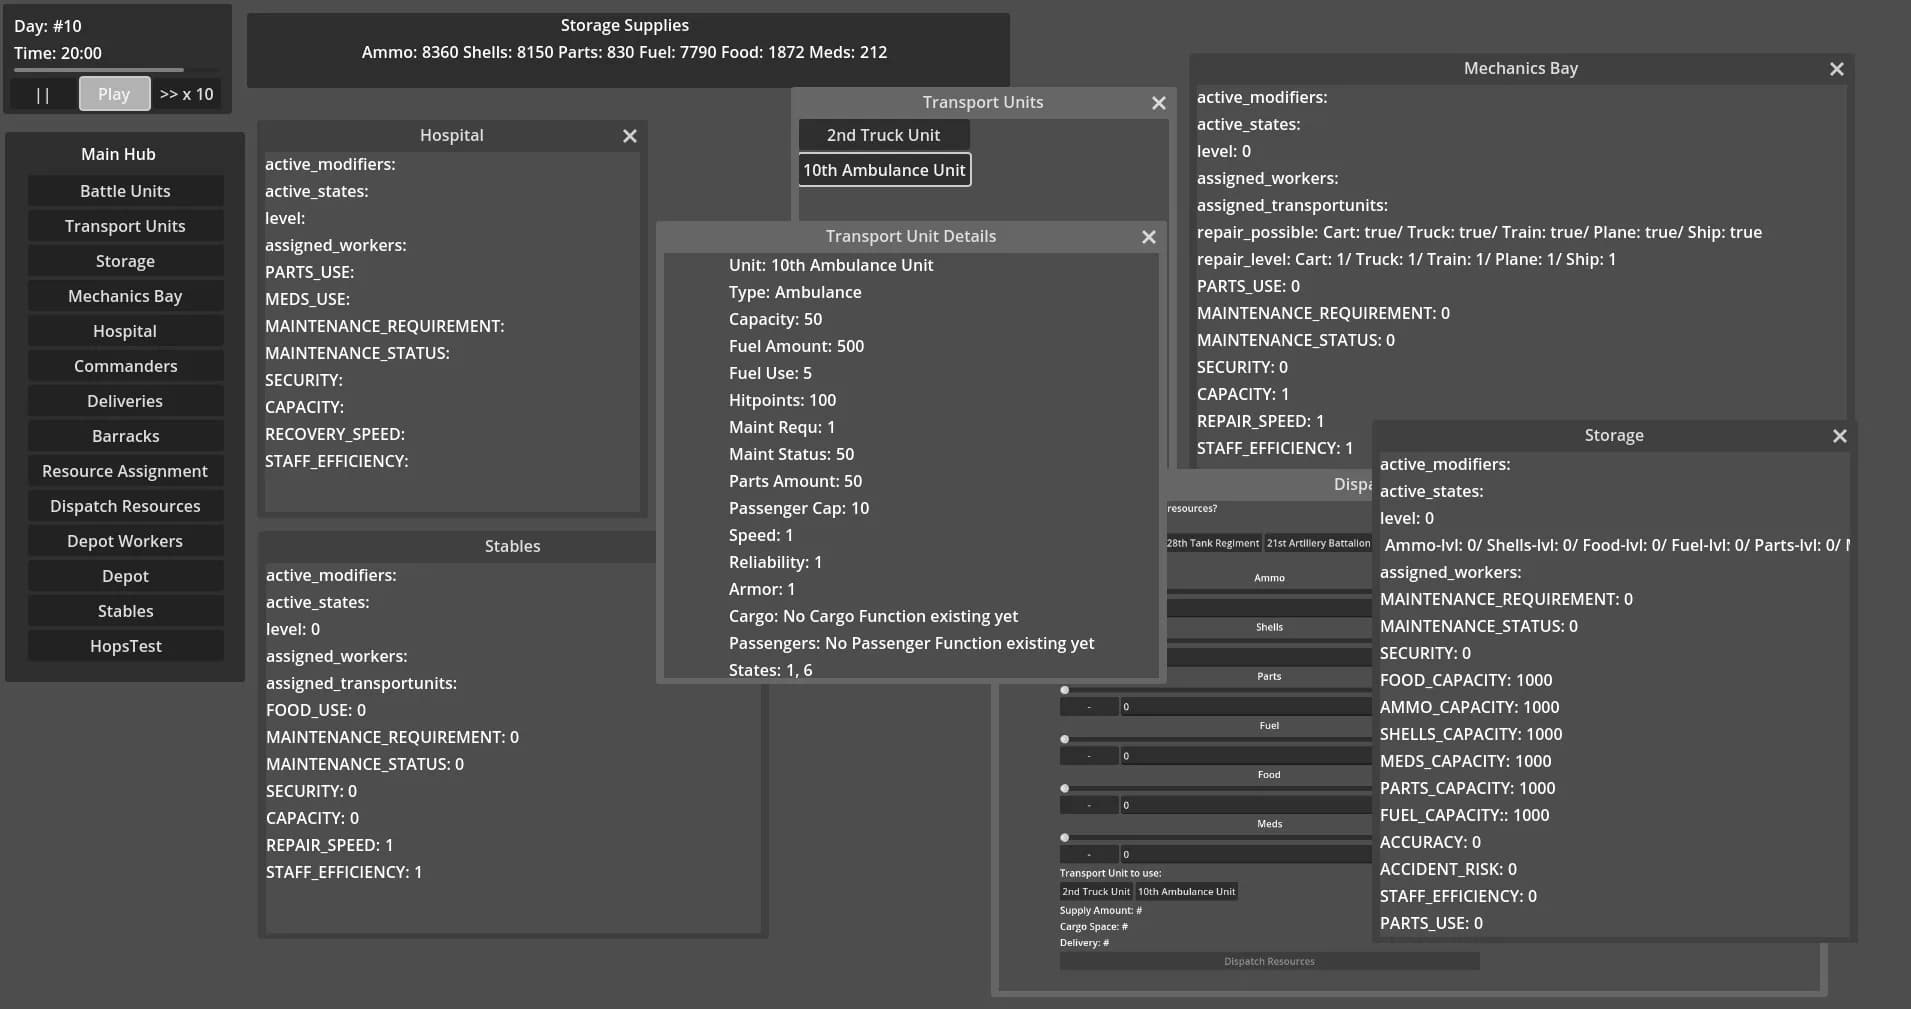Select 2nd Truck Unit in Transport Units window

pyautogui.click(x=884, y=135)
